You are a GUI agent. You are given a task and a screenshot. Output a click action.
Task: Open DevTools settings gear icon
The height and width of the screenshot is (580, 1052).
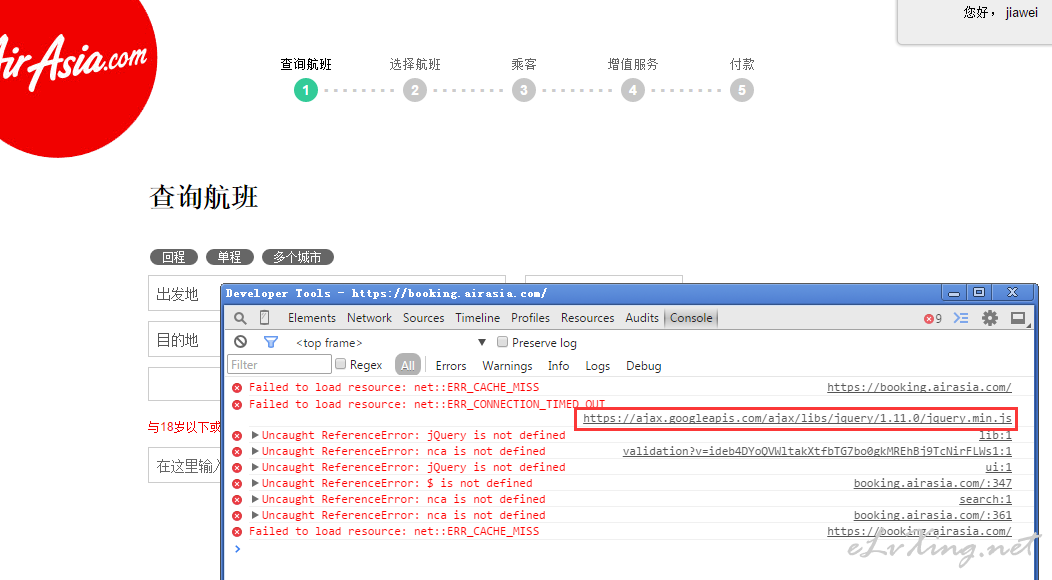(x=990, y=318)
